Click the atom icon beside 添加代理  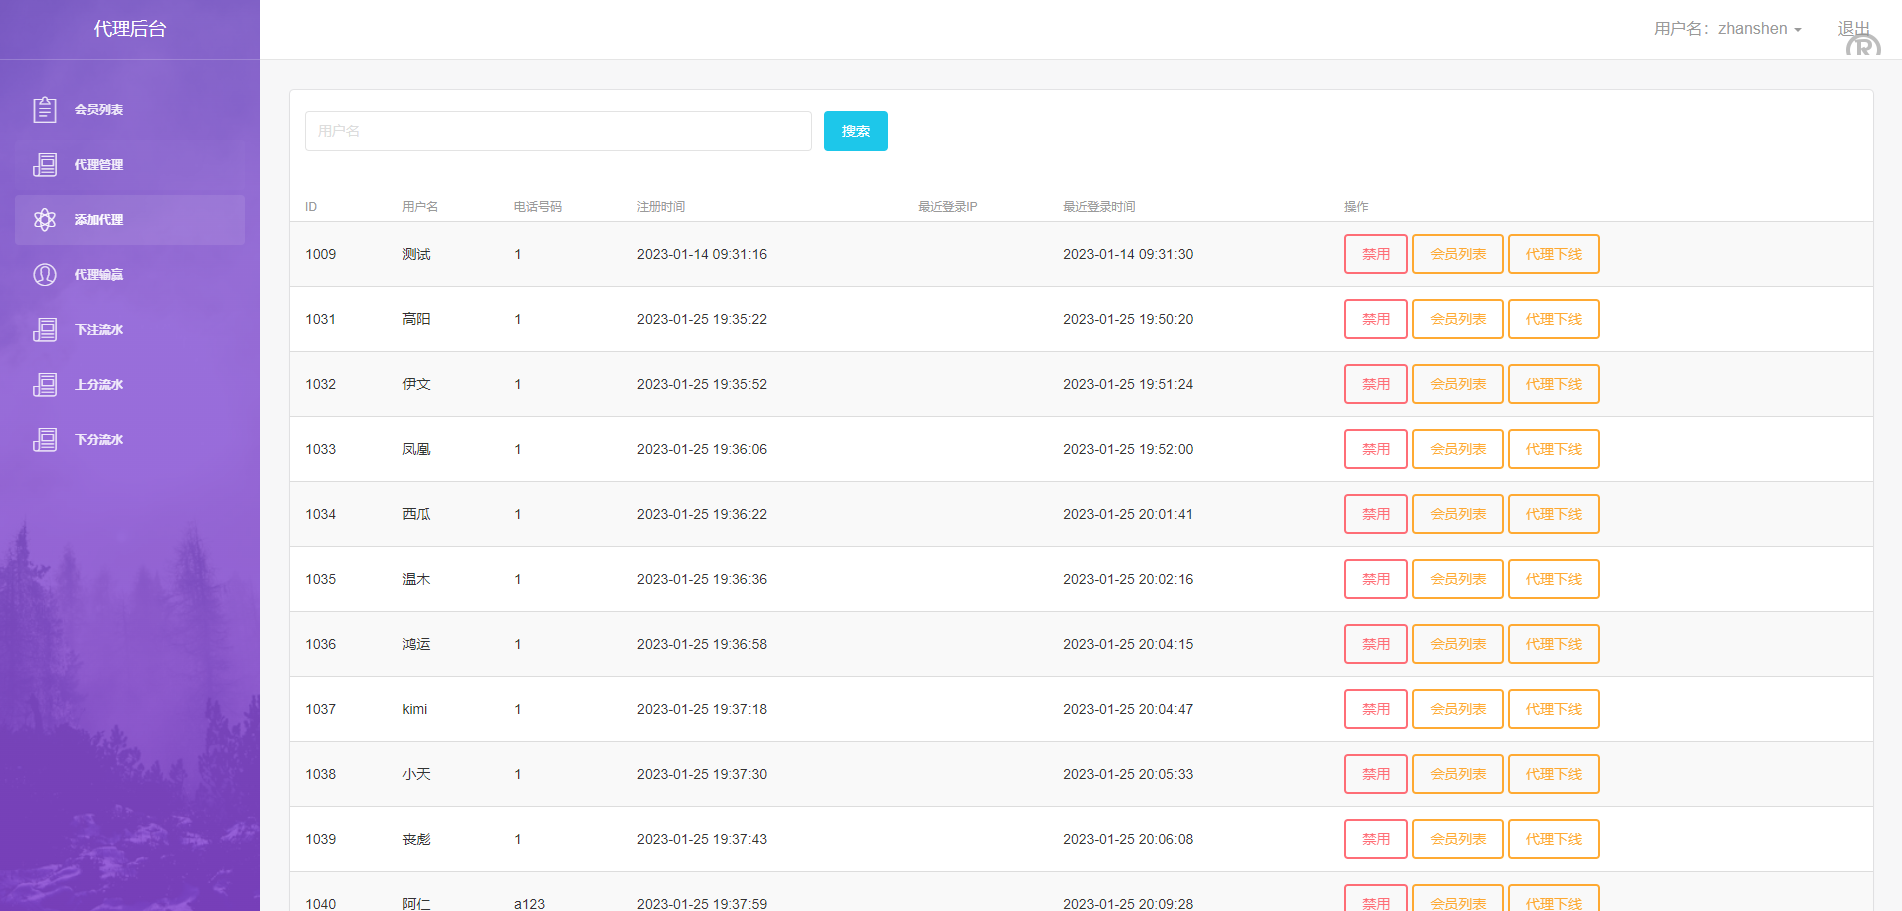click(x=45, y=220)
